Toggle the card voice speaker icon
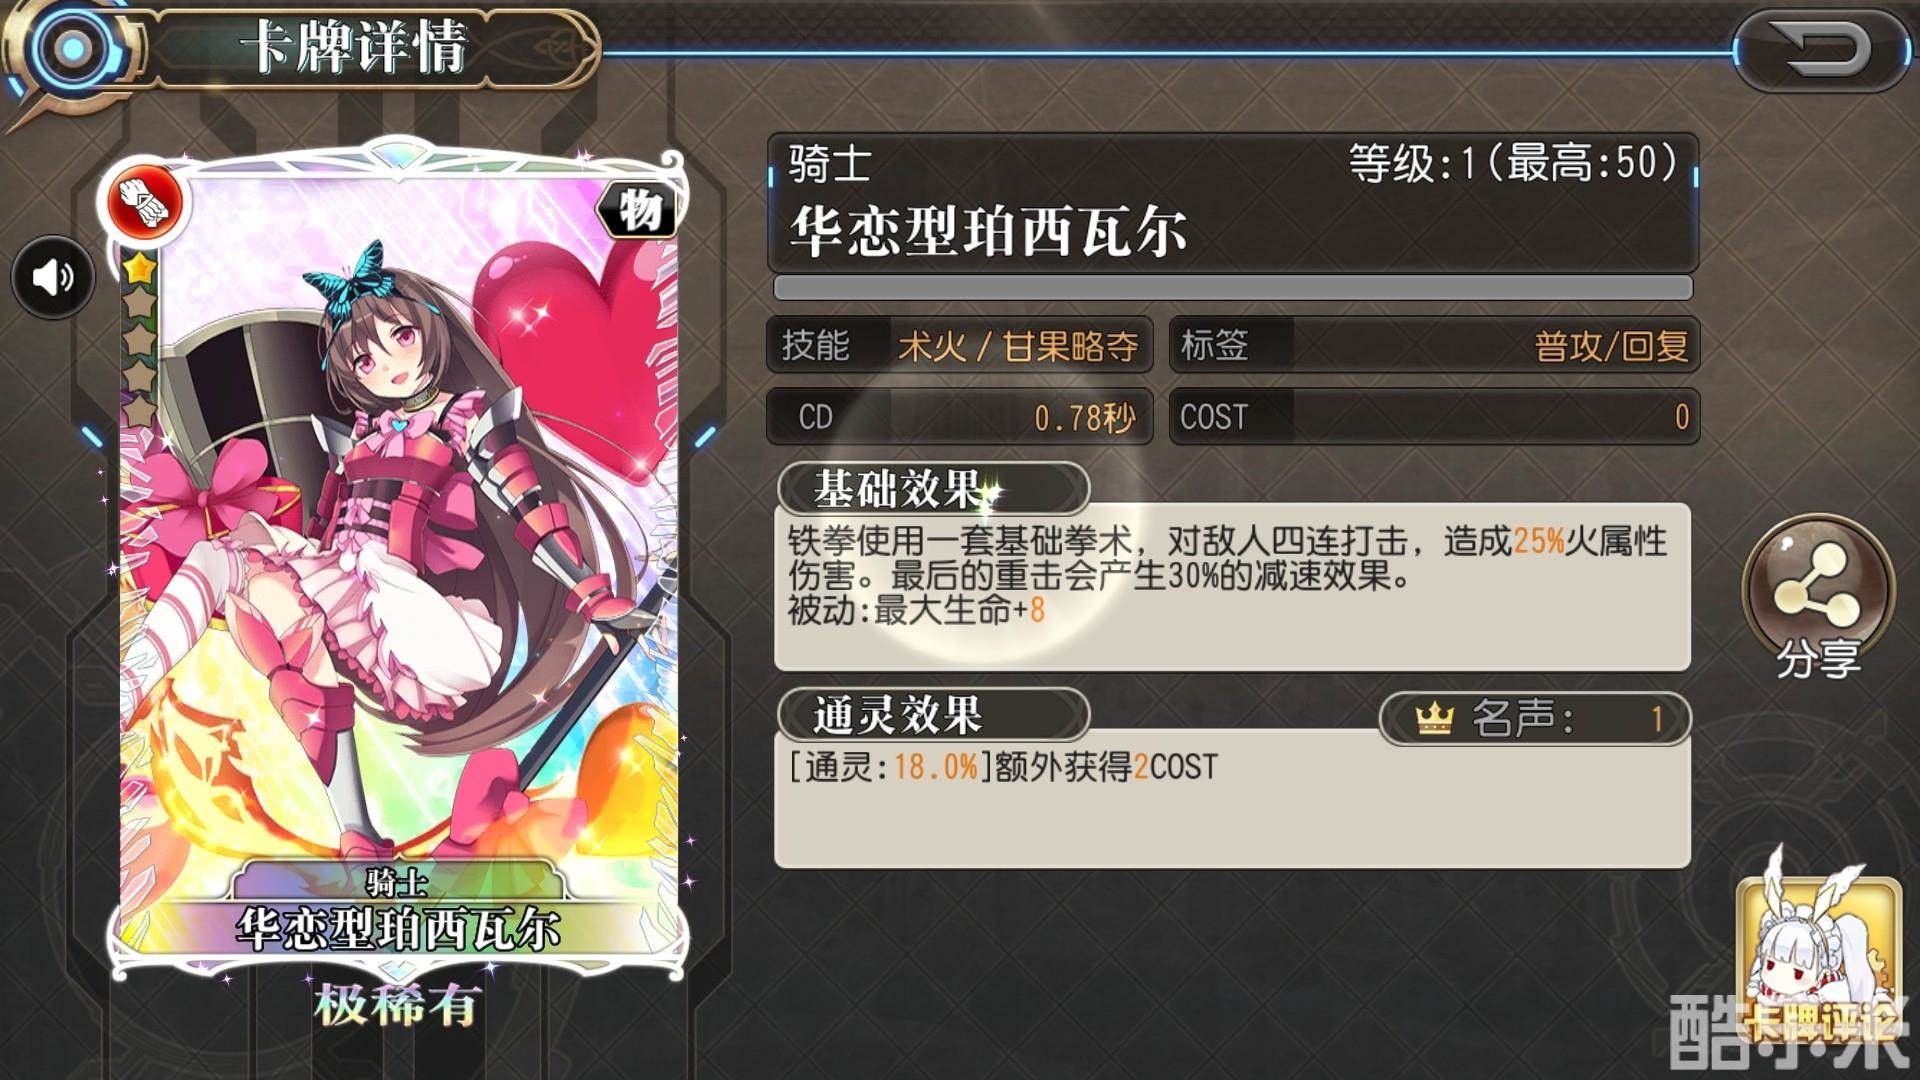The height and width of the screenshot is (1080, 1920). tap(53, 277)
